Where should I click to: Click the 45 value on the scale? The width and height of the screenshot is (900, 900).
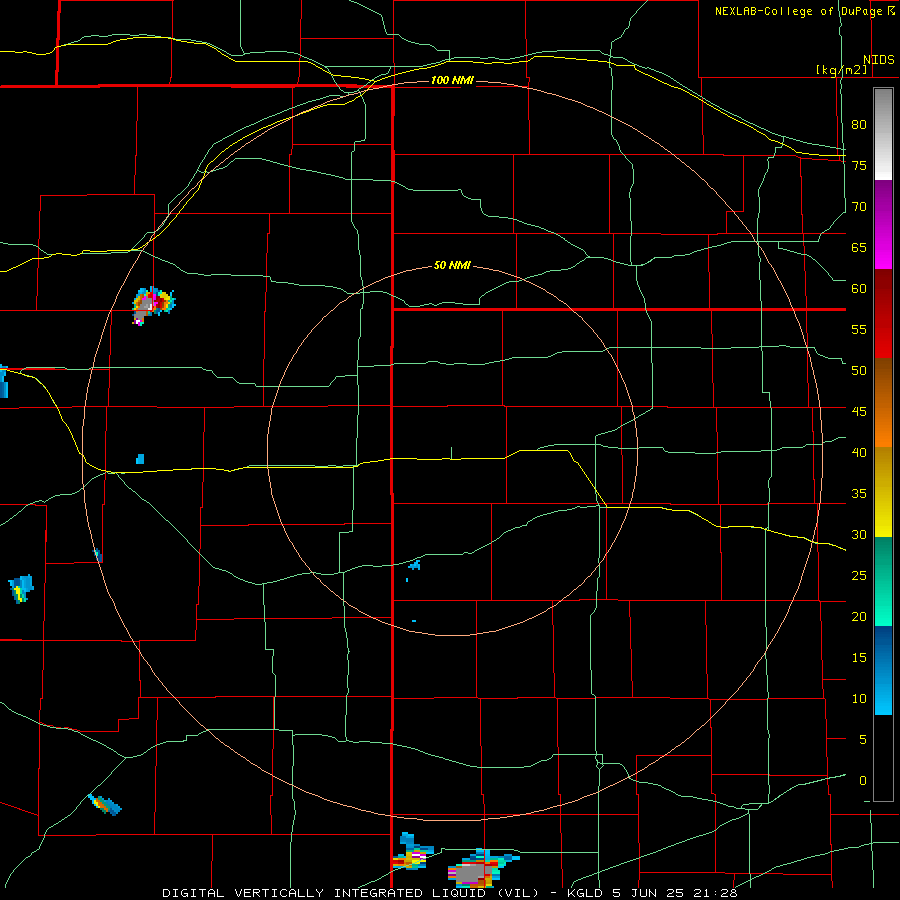coord(859,412)
